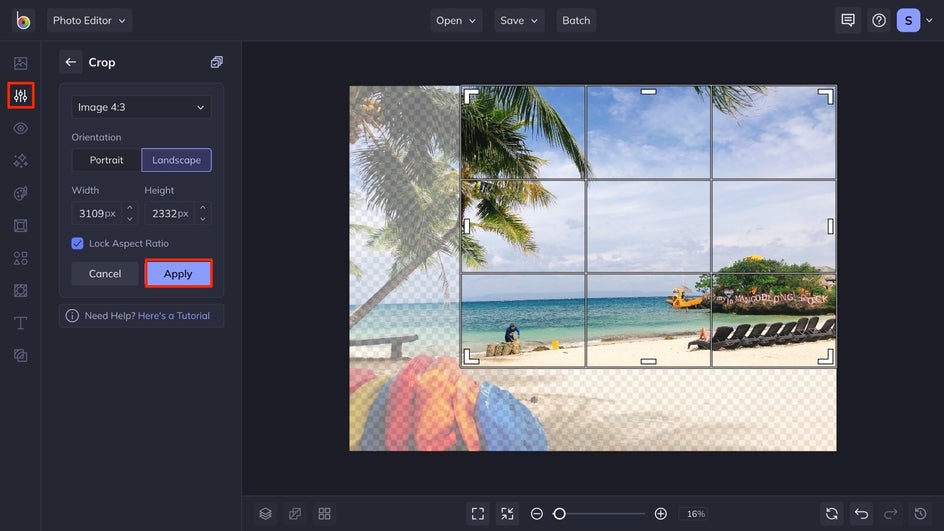Click the bottom edge crop handle
The width and height of the screenshot is (944, 531).
tap(648, 361)
